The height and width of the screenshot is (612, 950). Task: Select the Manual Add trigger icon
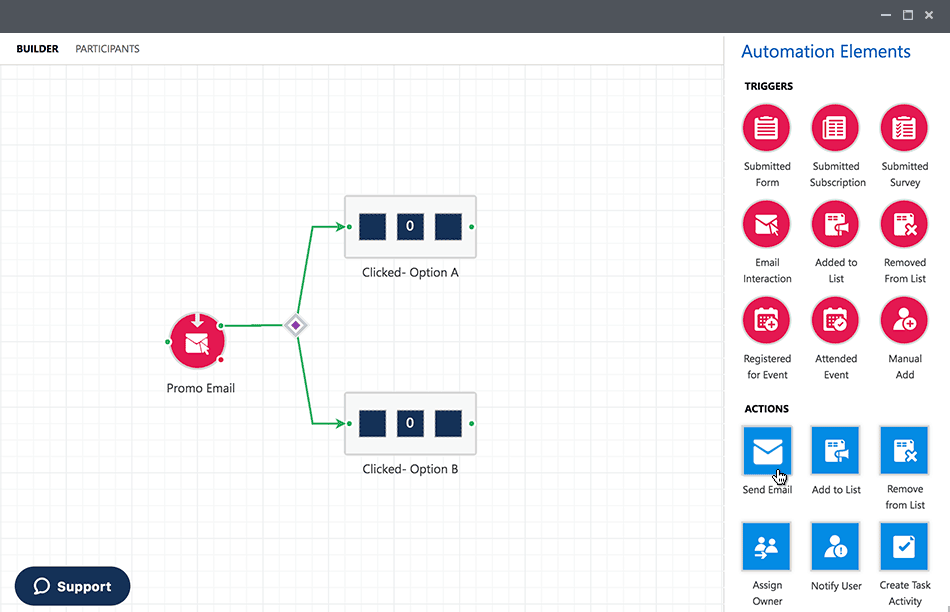point(904,321)
